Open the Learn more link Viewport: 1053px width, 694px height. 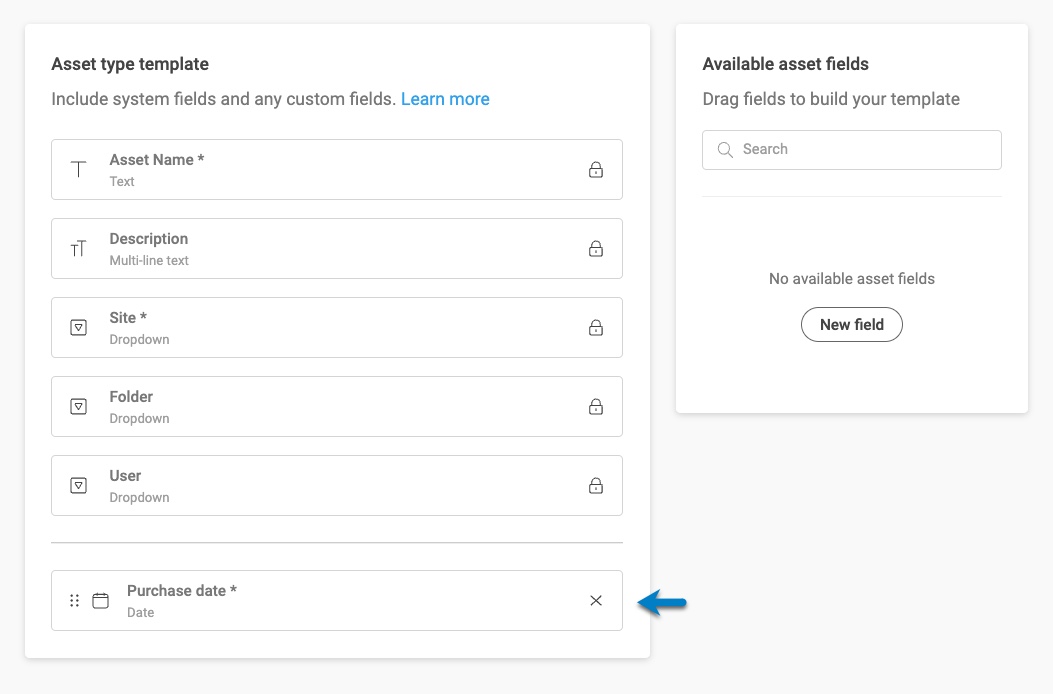pos(445,99)
